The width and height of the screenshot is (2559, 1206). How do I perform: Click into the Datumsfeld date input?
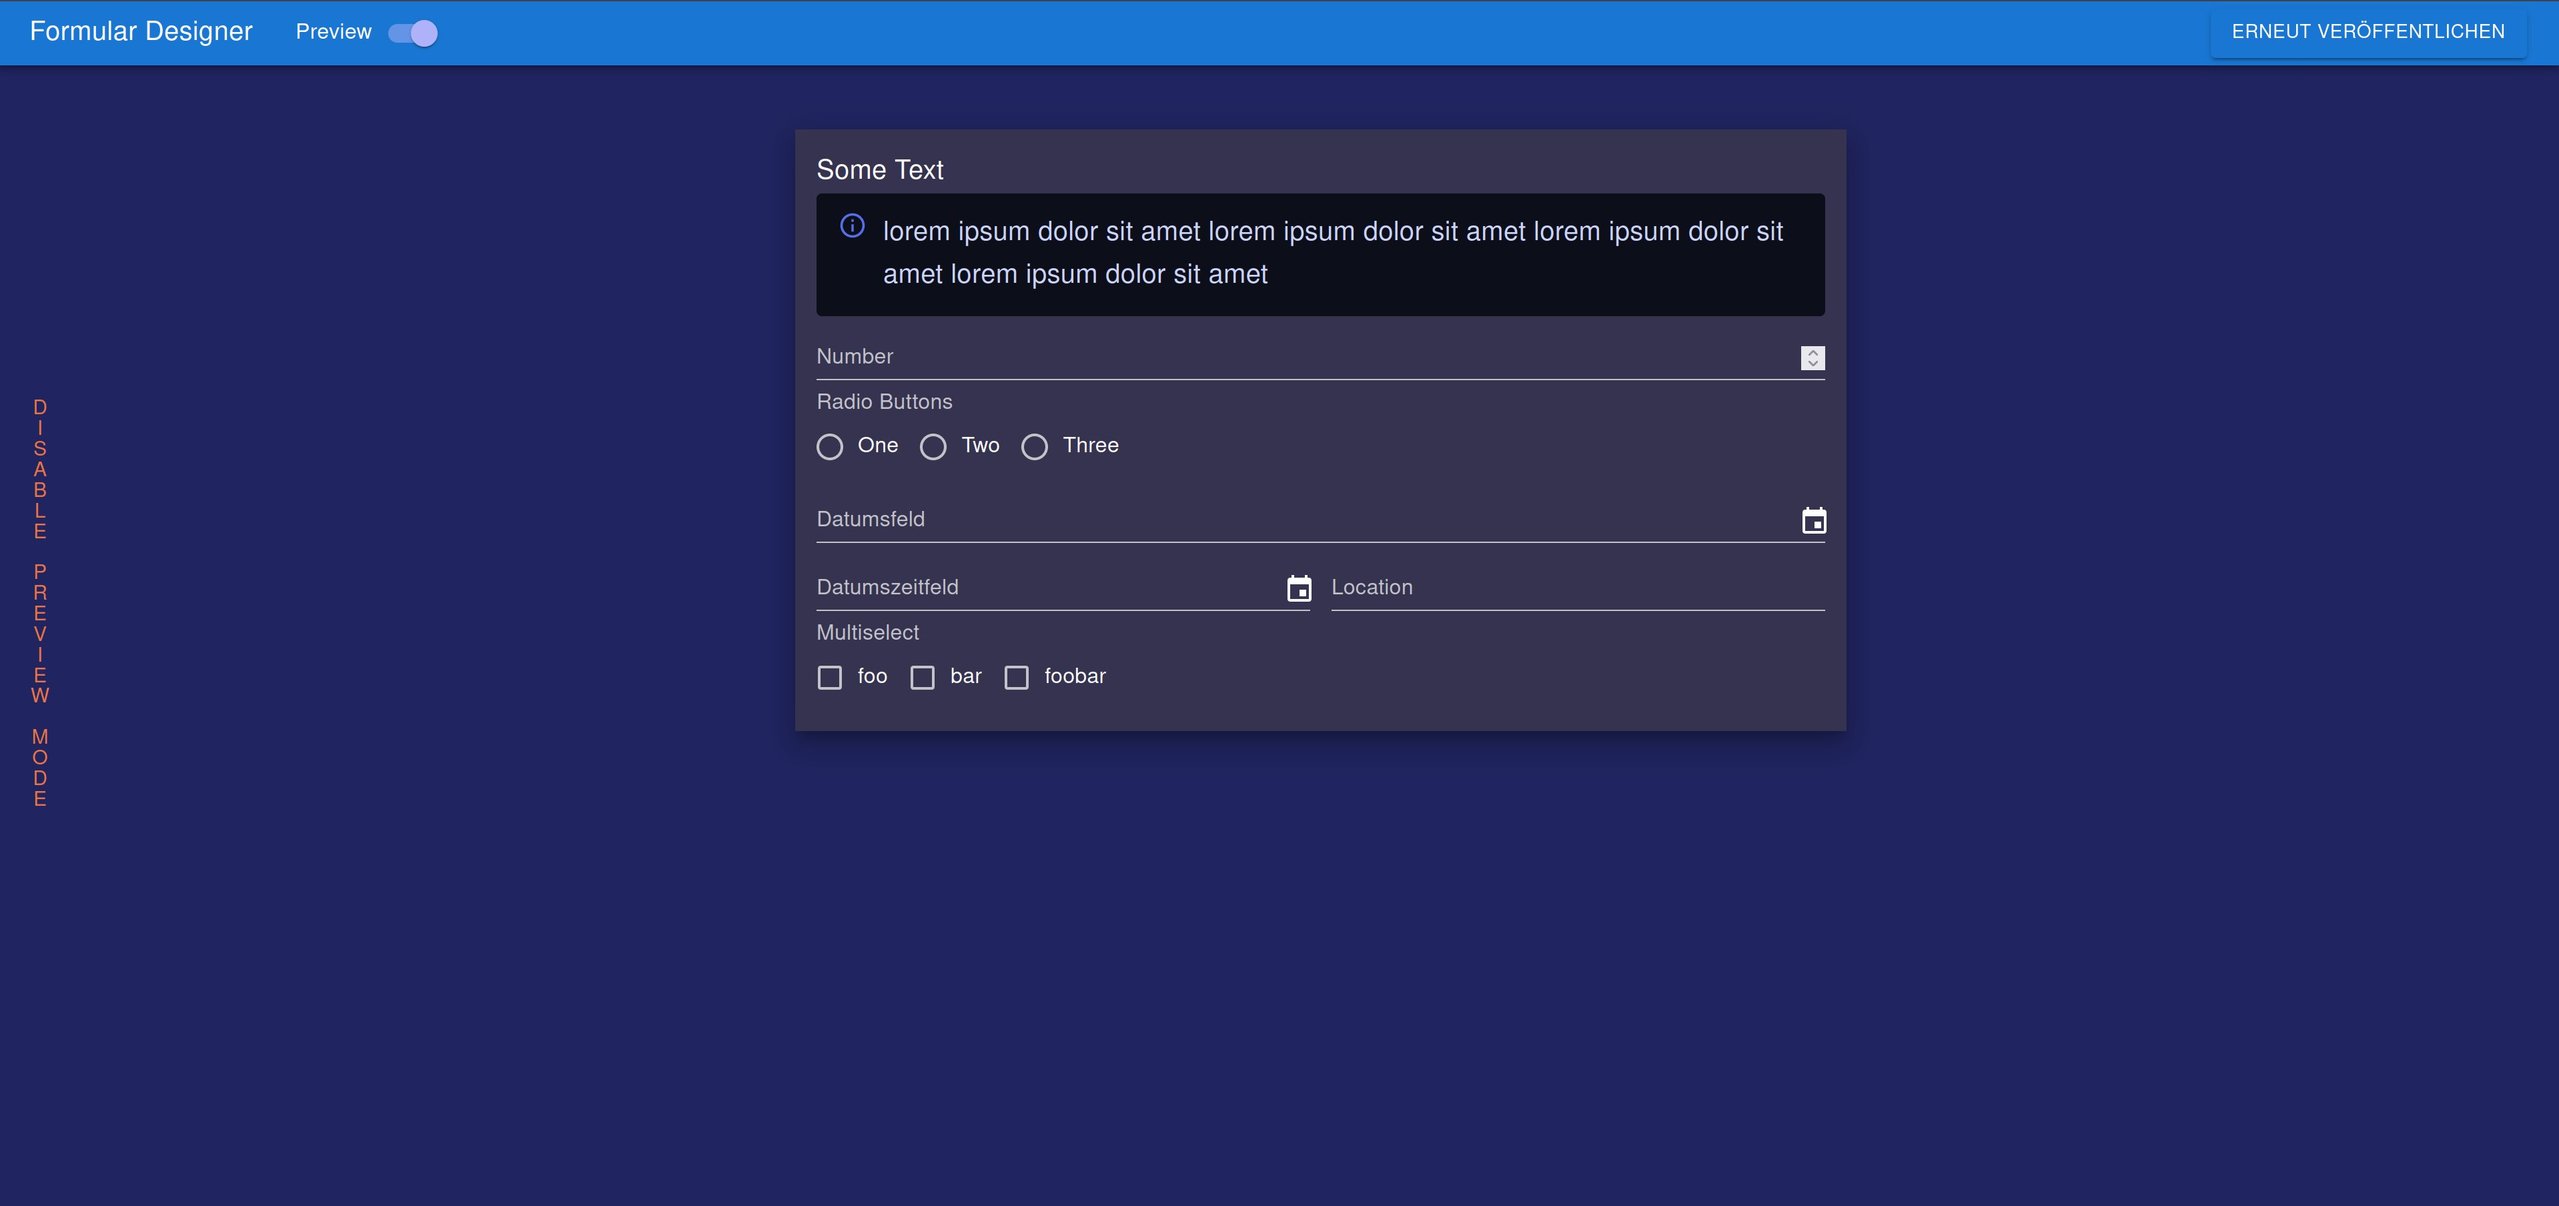tap(1300, 520)
